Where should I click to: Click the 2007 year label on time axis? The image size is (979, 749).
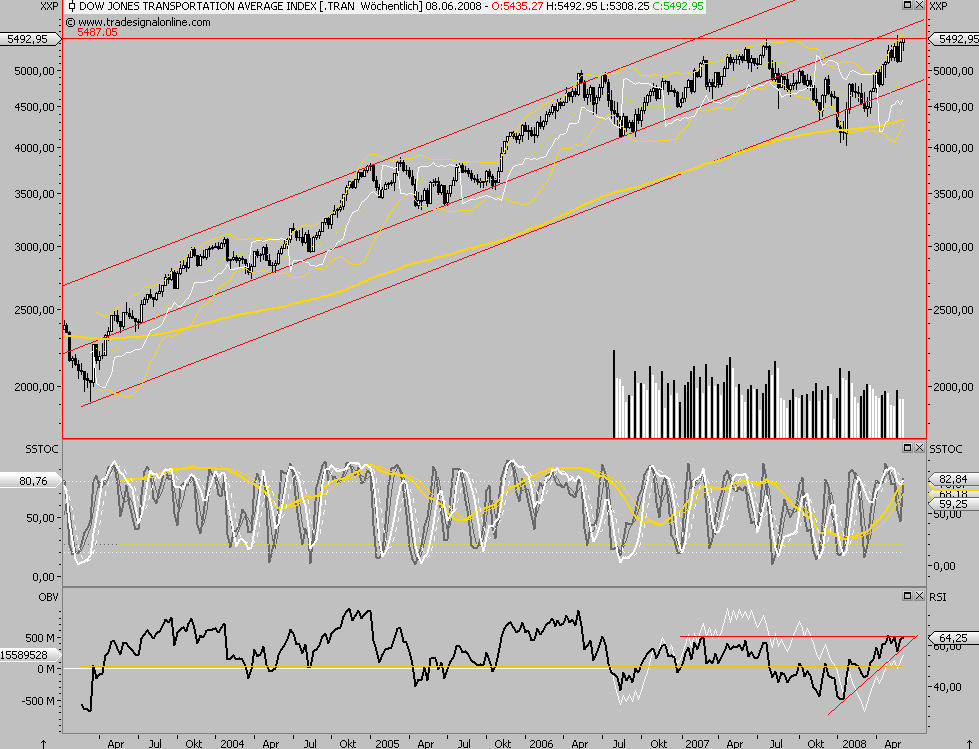(x=697, y=743)
